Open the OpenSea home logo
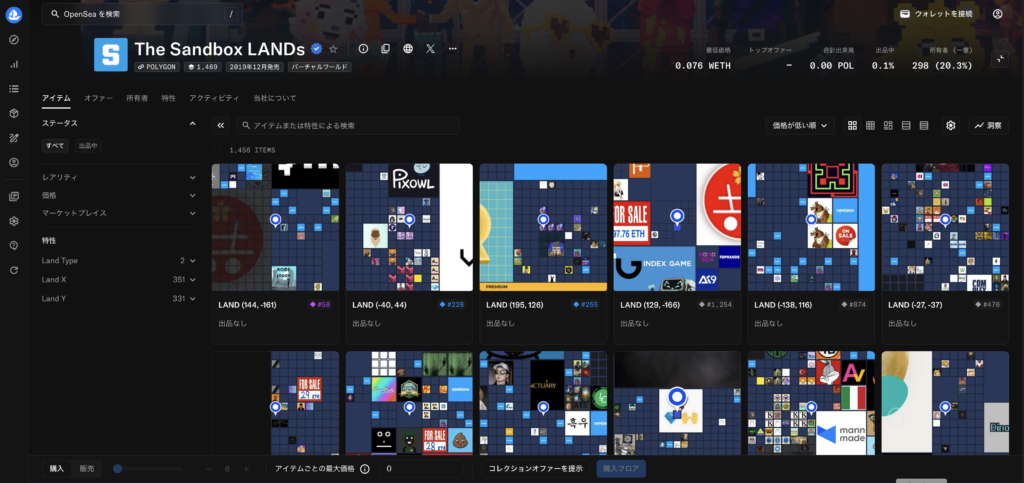The width and height of the screenshot is (1024, 483). (14, 15)
